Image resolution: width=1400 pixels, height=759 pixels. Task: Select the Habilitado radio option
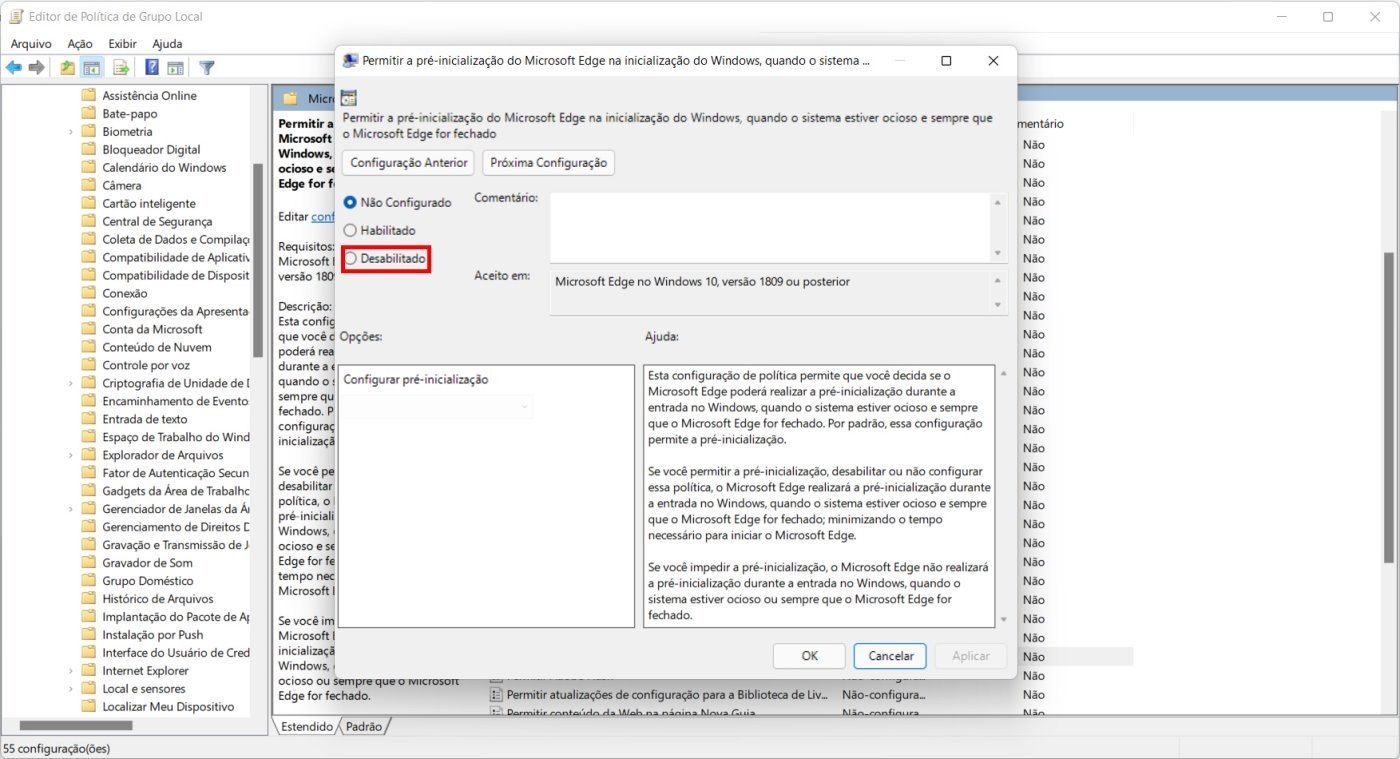[350, 231]
